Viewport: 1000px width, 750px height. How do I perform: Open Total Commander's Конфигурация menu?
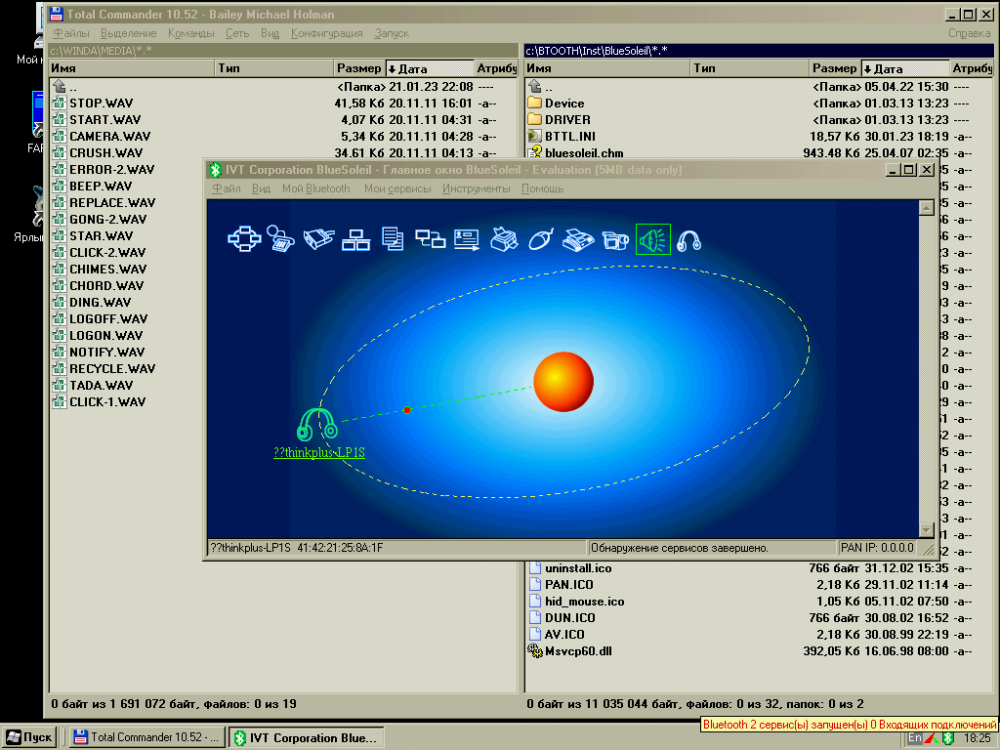coord(326,33)
